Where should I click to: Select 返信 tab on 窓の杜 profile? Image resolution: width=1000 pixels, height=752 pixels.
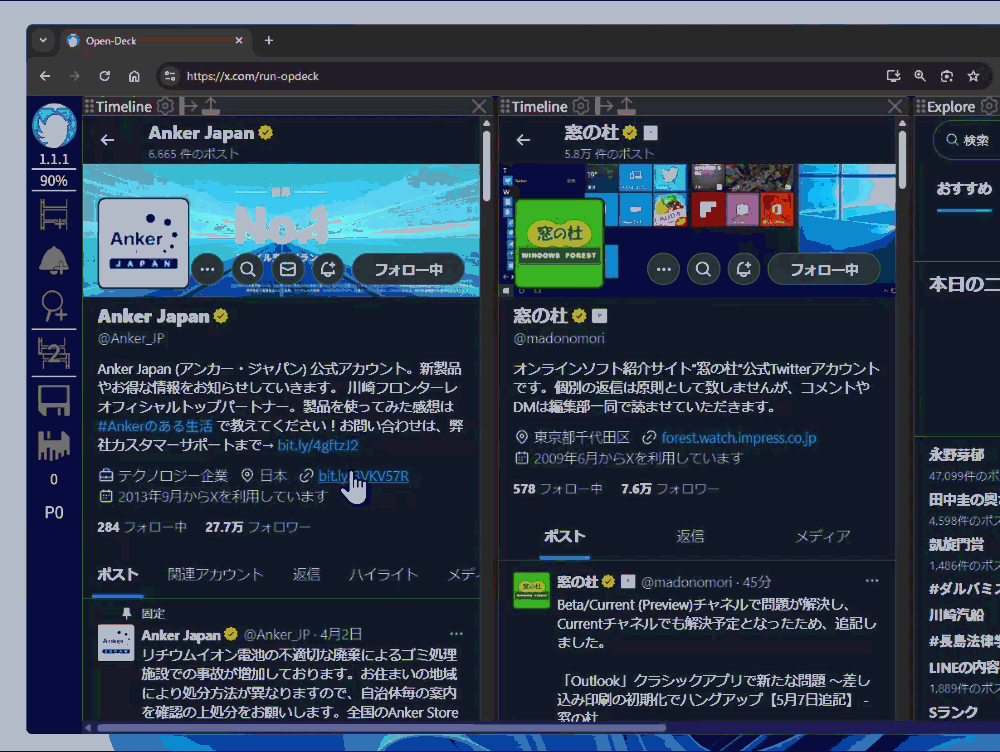click(690, 536)
